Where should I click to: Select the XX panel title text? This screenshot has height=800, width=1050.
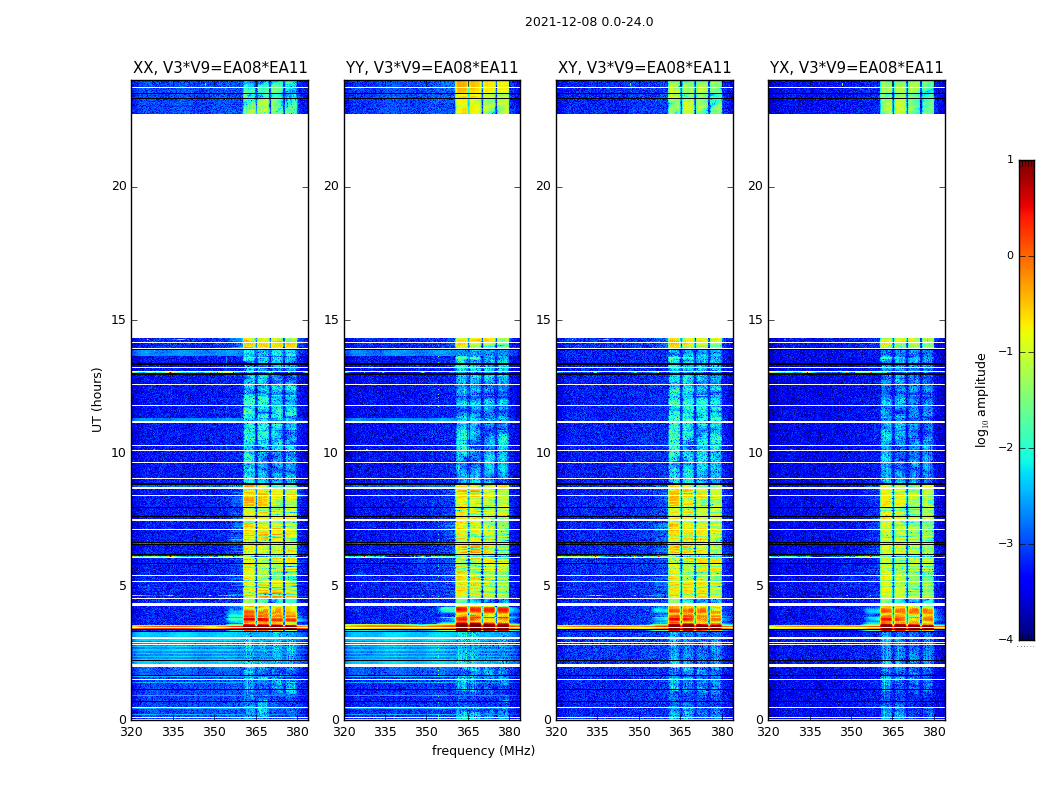[220, 68]
